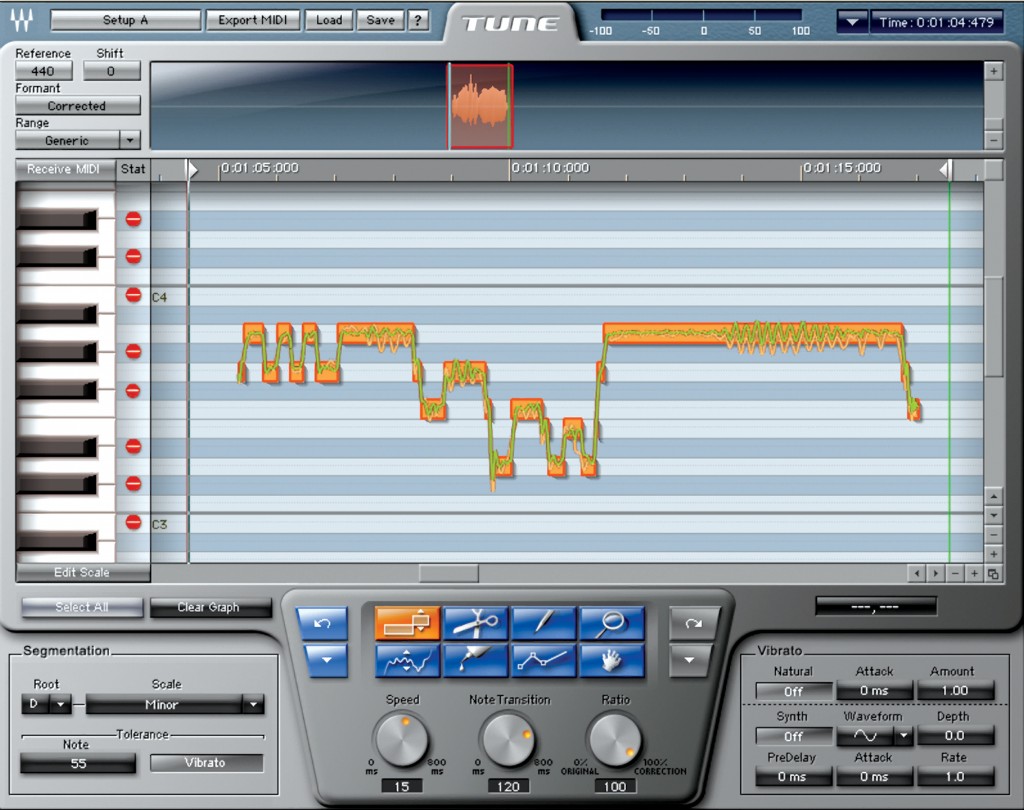This screenshot has height=810, width=1024.
Task: Click the Export MIDI button
Action: 253,20
